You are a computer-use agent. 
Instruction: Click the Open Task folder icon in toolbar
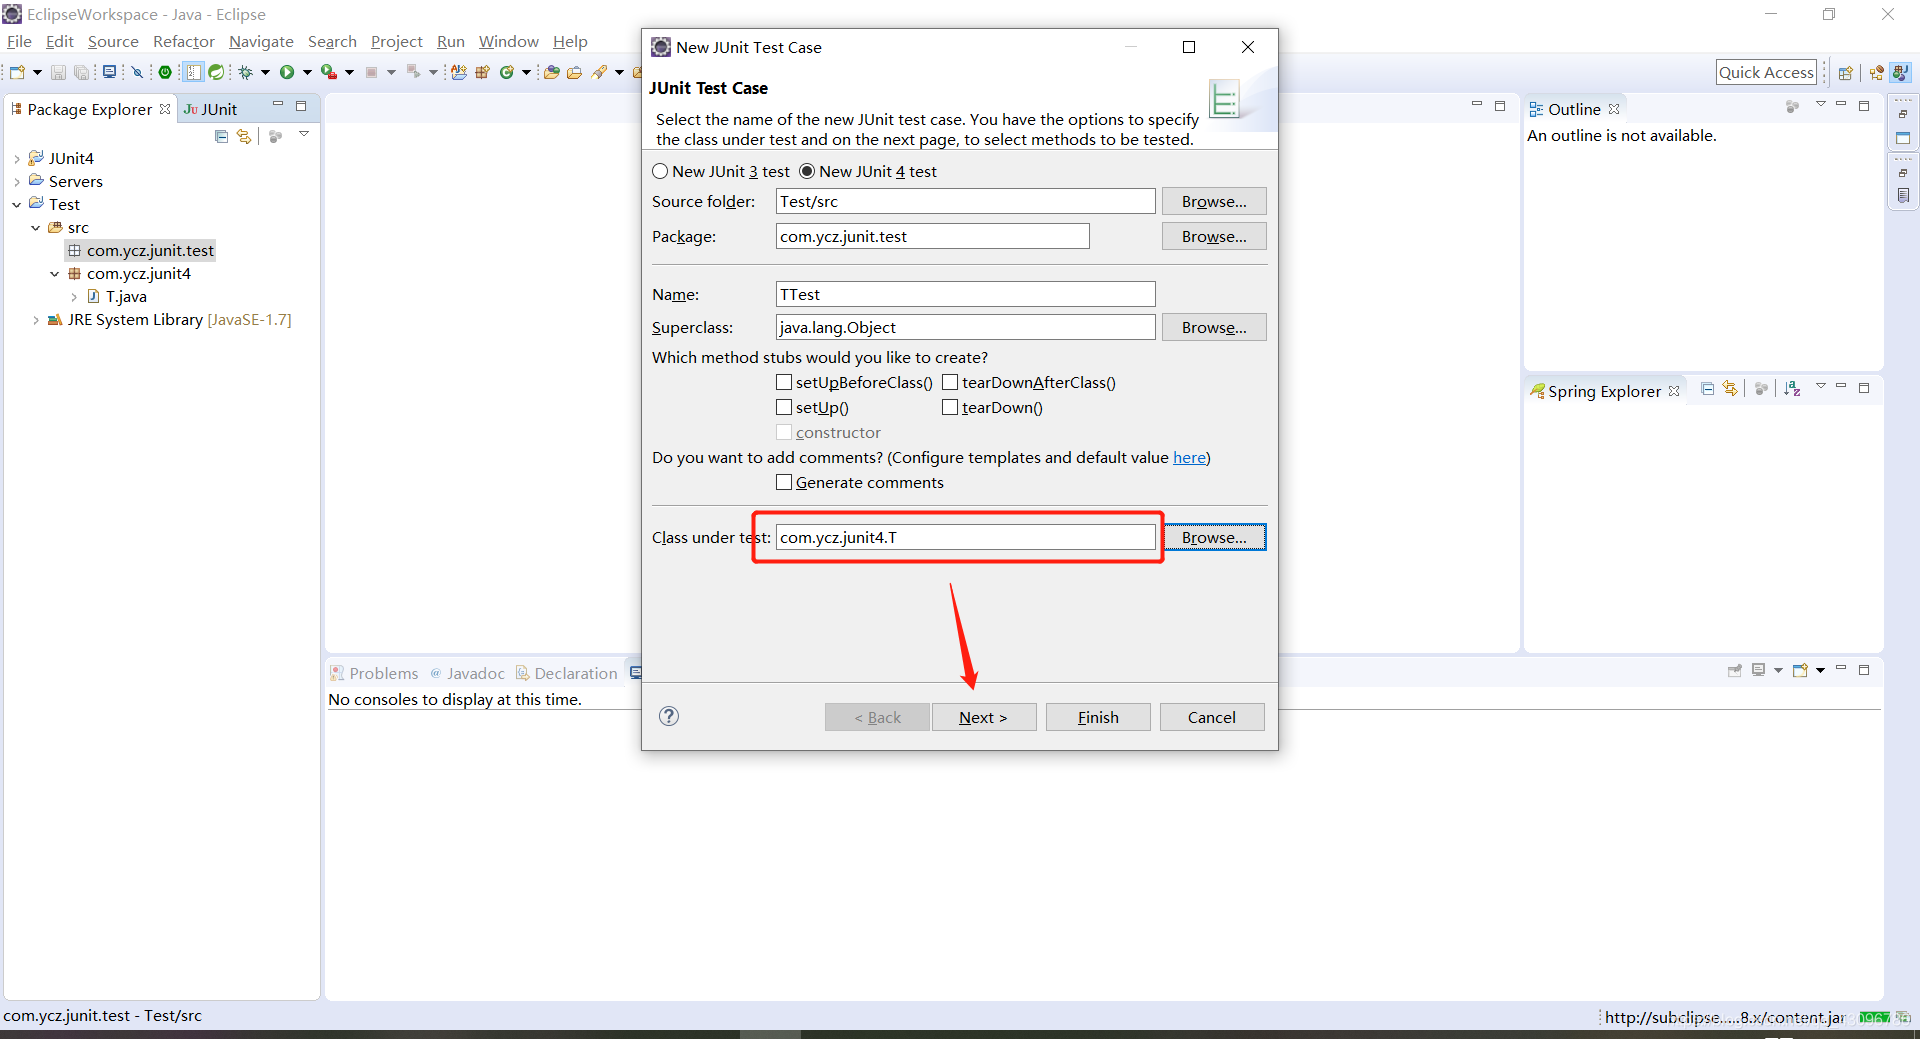tap(574, 72)
